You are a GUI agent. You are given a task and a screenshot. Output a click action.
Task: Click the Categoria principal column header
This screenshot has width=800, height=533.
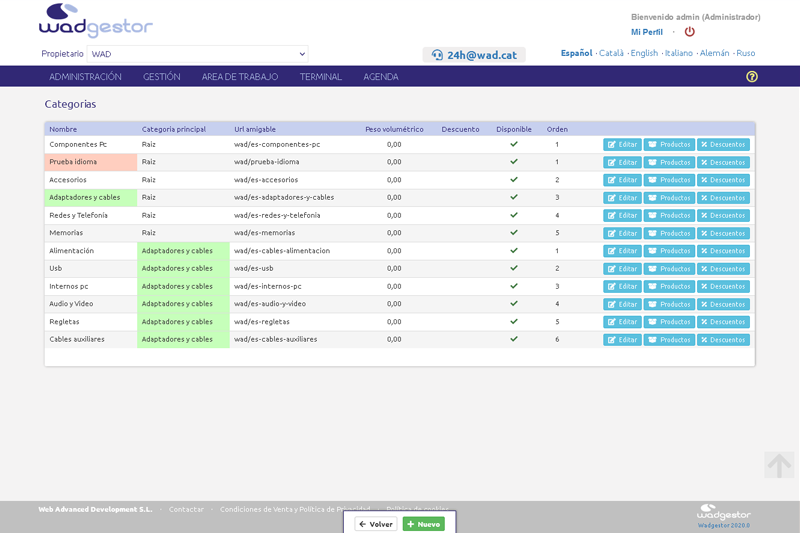[174, 130]
